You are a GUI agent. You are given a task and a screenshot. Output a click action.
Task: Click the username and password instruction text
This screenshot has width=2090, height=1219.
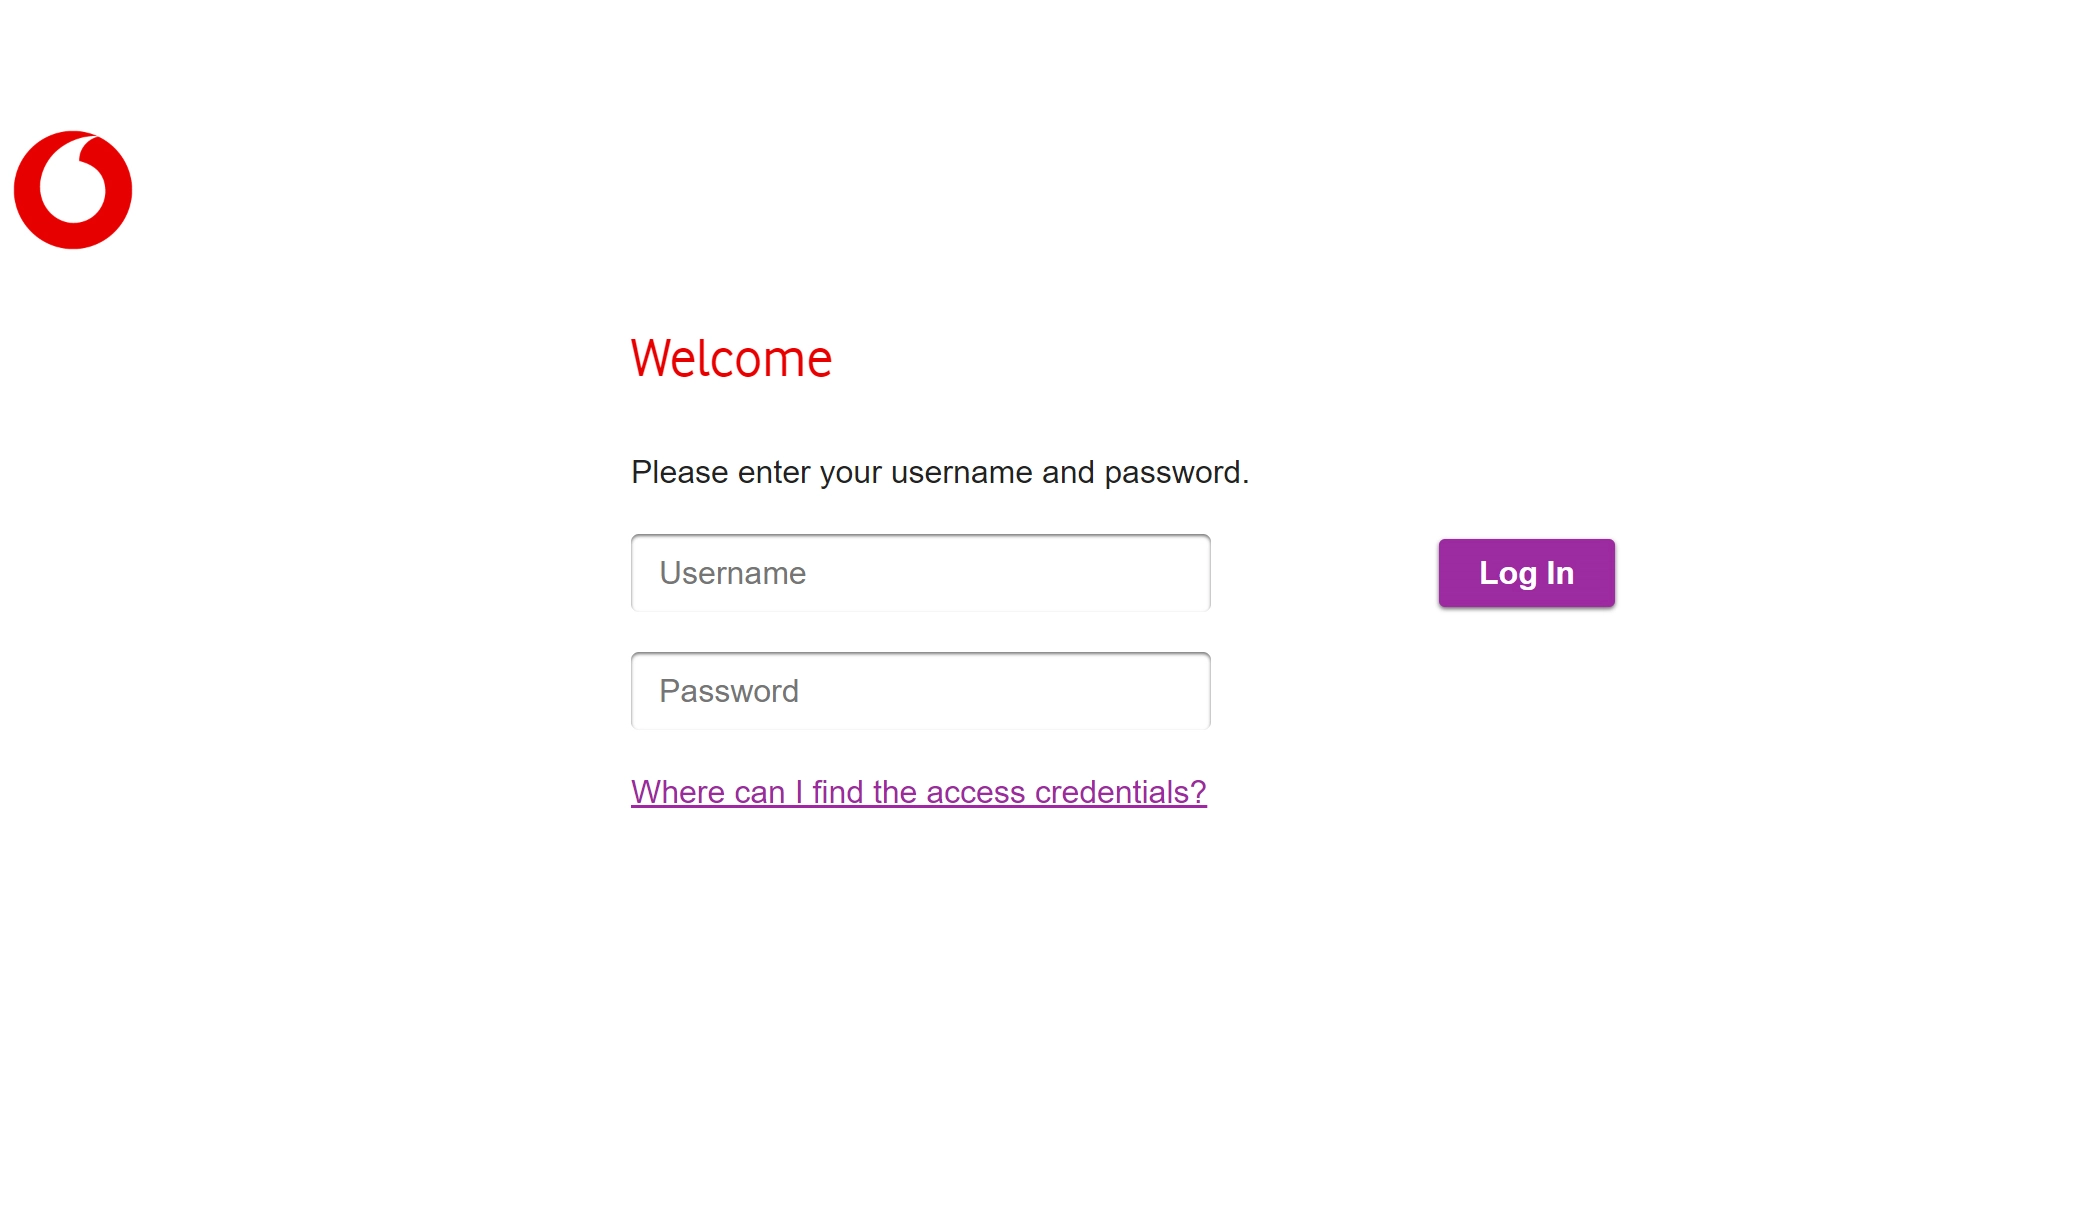coord(939,471)
